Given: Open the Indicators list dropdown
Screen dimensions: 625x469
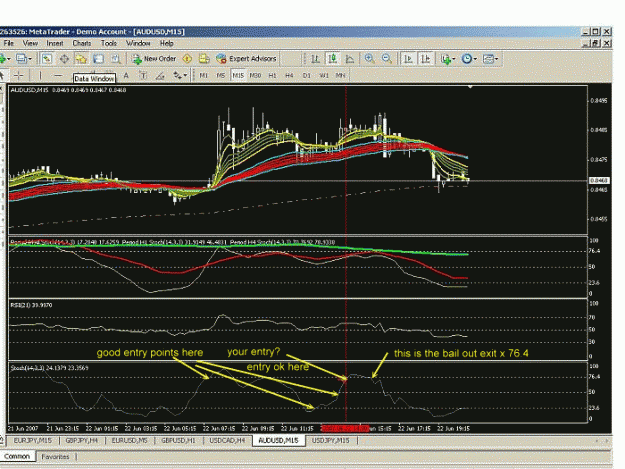Looking at the screenshot, I should (448, 59).
